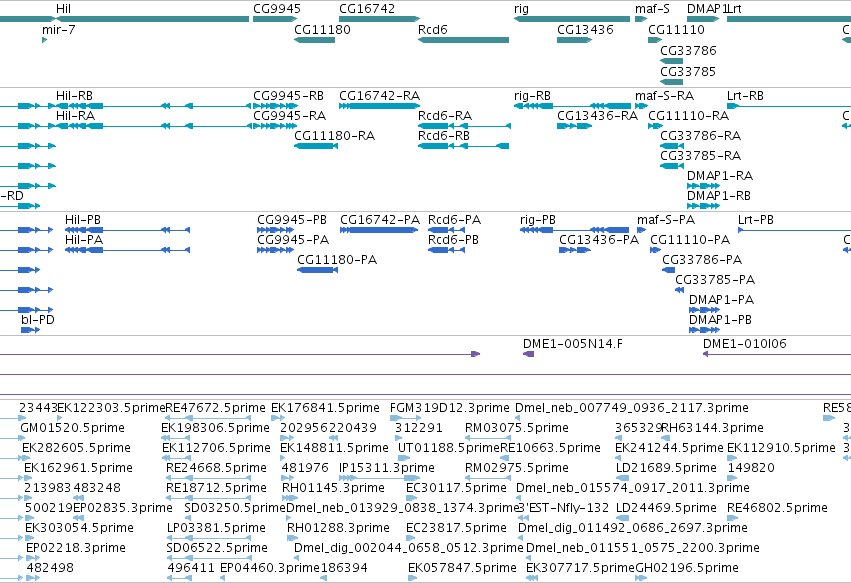
Task: Click the Rcd6-PB protein feature
Action: pyautogui.click(x=446, y=250)
